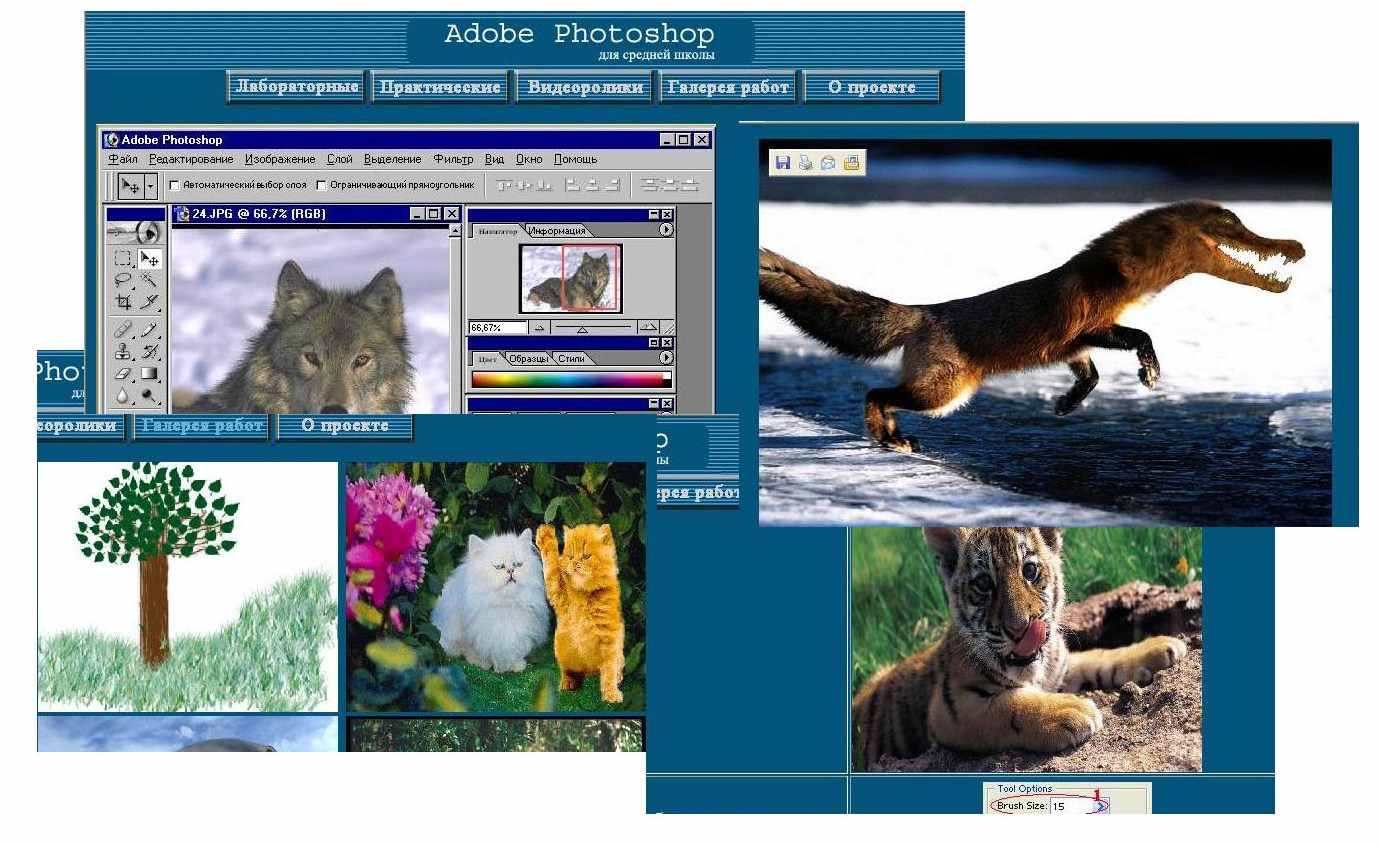
Task: Select the Dodge tool
Action: 149,394
